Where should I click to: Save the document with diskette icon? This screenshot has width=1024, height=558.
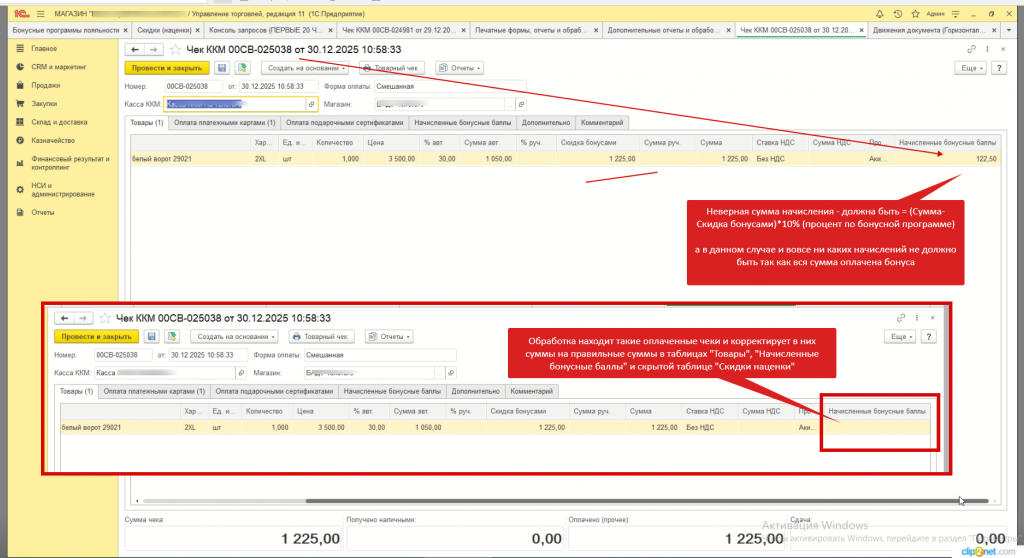[222, 68]
